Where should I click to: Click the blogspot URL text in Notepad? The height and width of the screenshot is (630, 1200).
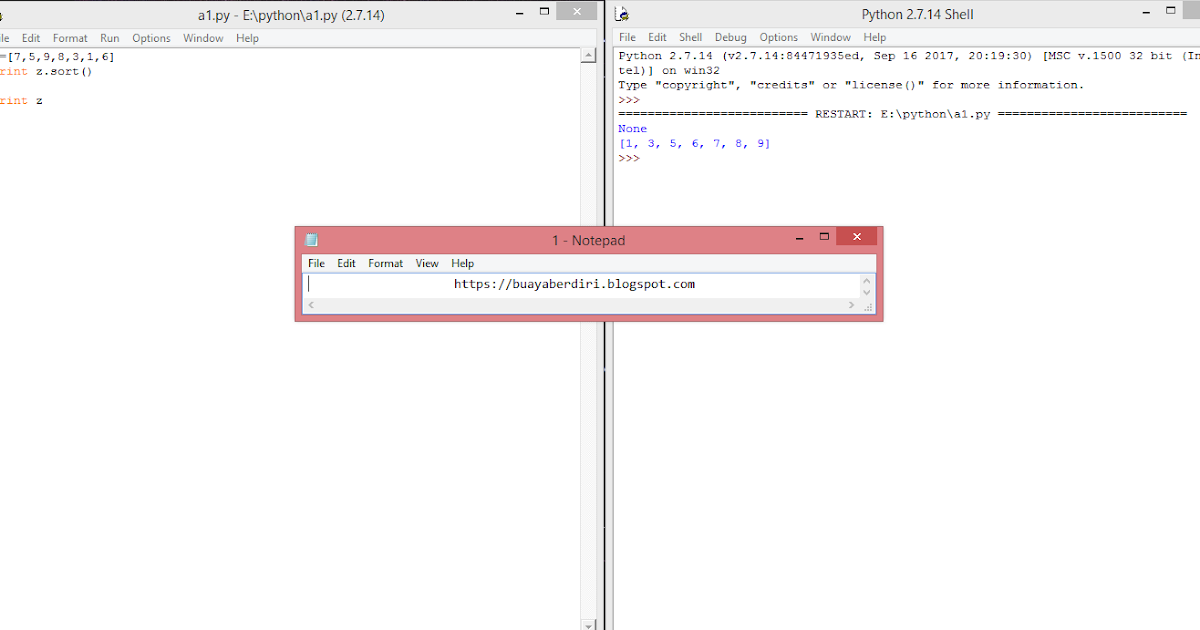[576, 283]
